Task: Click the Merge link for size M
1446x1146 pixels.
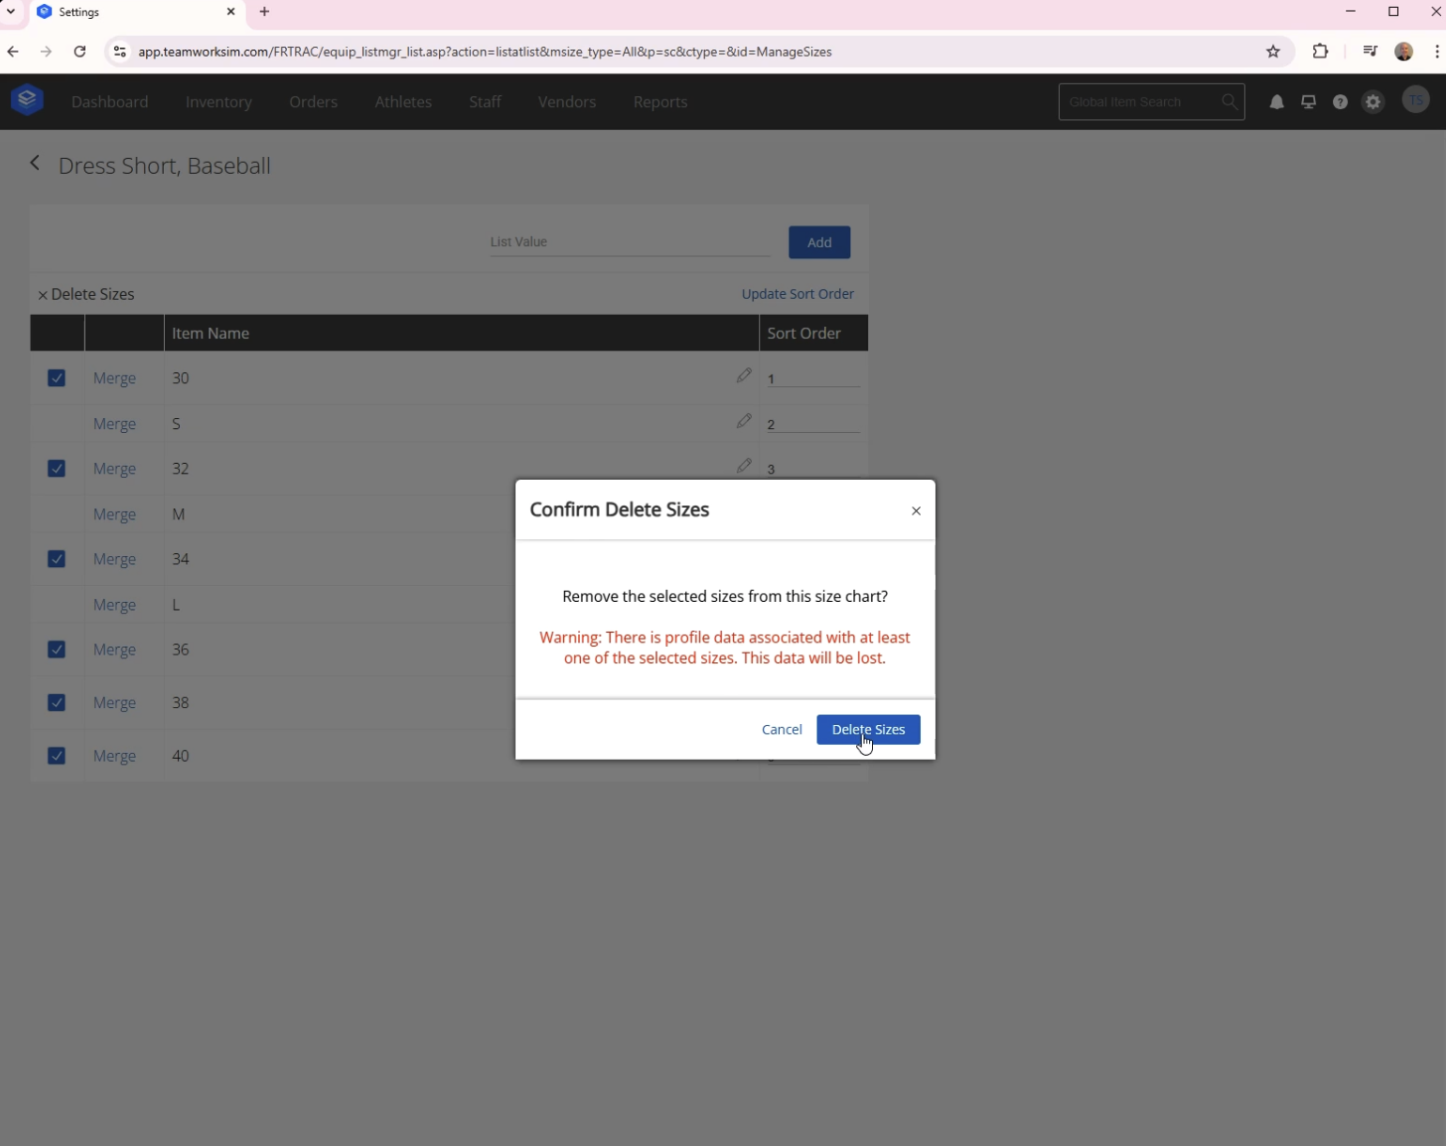Action: [x=114, y=514]
